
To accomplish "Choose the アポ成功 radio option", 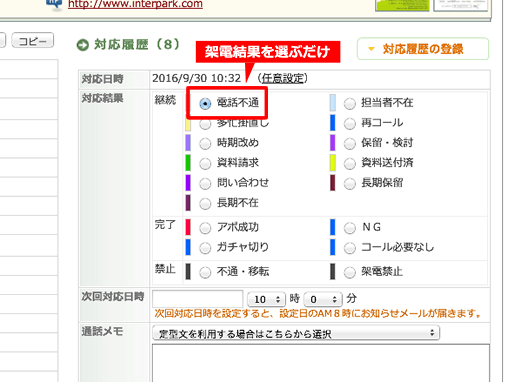I will (205, 228).
